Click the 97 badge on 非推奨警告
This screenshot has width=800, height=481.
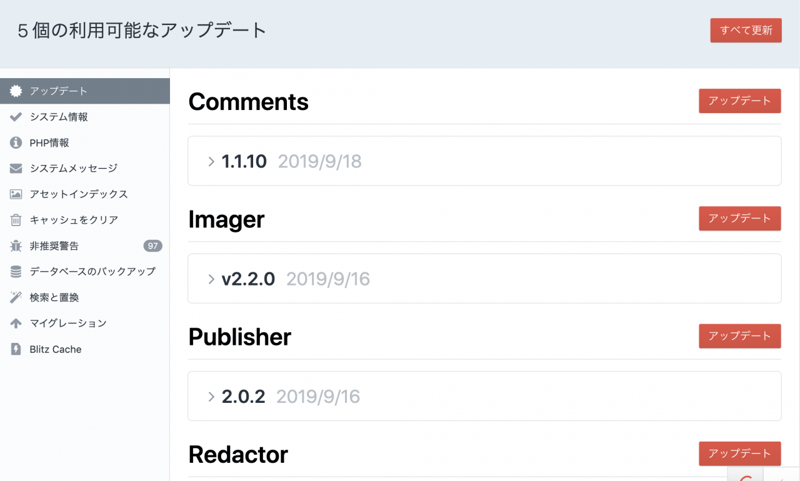[152, 246]
